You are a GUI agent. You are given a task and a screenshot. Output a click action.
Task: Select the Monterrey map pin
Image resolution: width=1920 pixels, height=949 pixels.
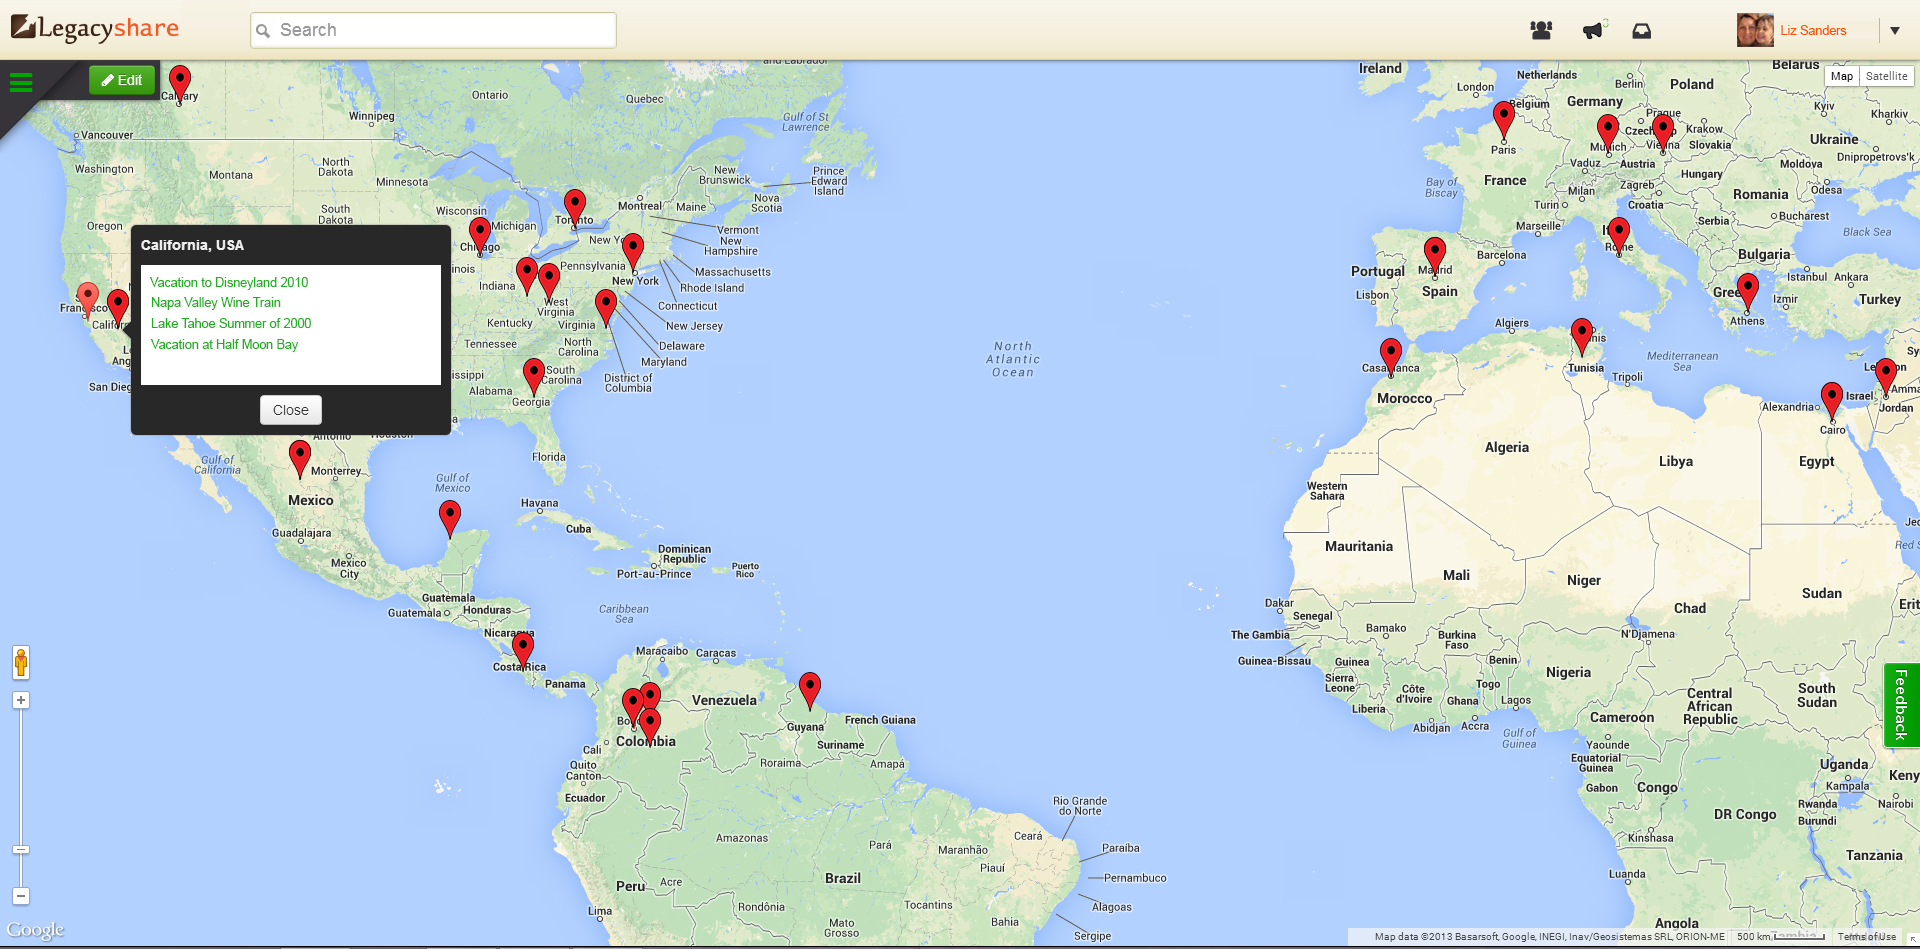click(x=300, y=458)
